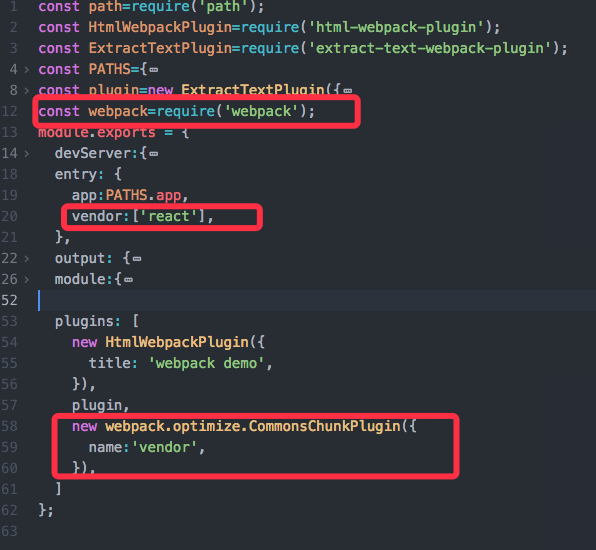
Task: Click the entry: { line
Action: click(x=88, y=174)
